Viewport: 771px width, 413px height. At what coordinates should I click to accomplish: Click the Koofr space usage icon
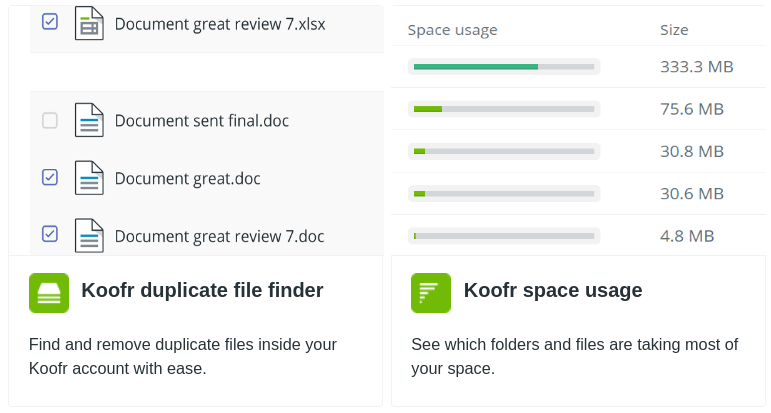point(431,293)
